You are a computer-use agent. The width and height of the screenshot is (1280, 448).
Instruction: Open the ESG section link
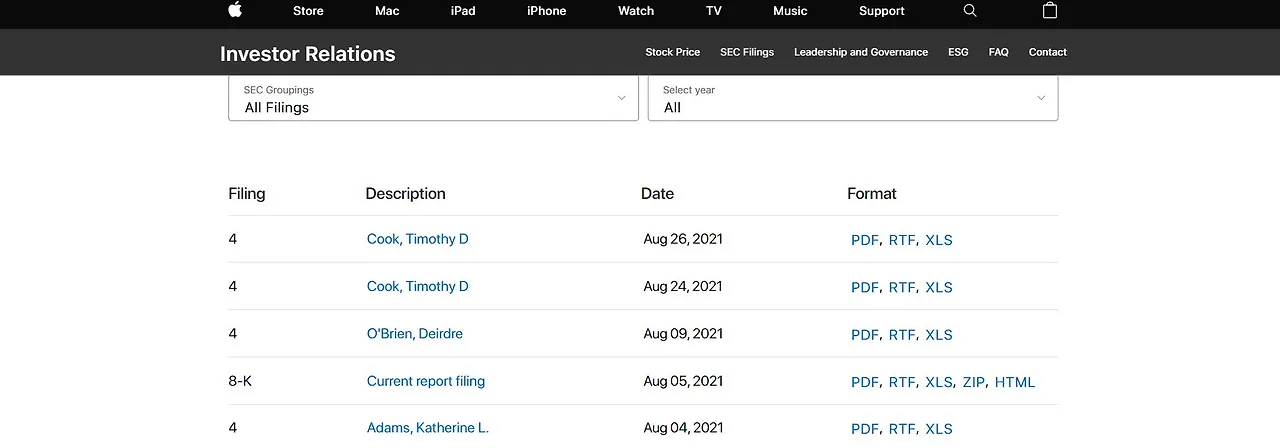tap(958, 52)
